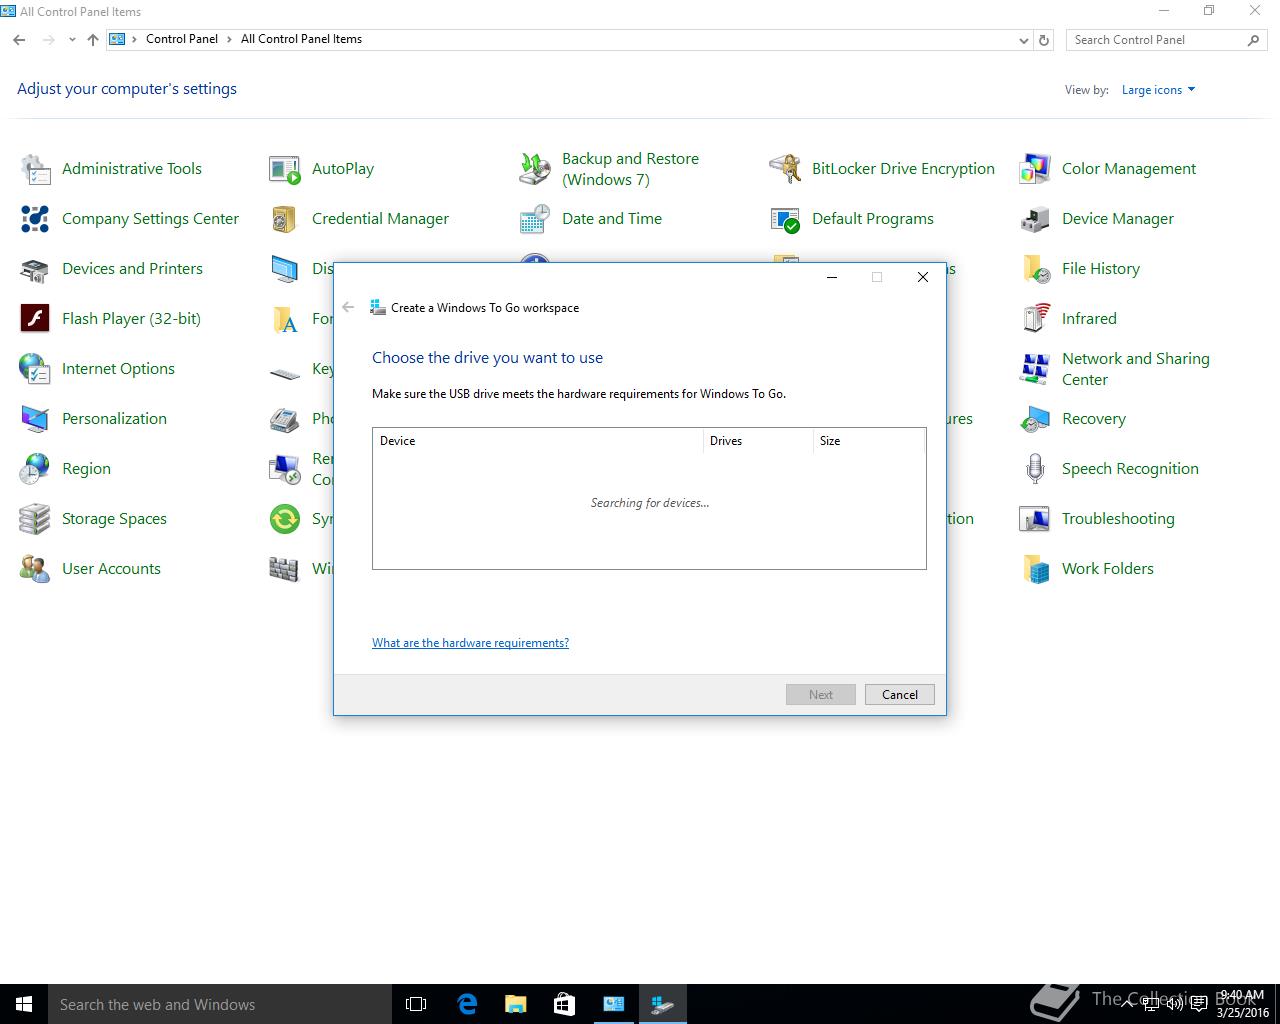Viewport: 1280px width, 1024px height.
Task: Navigate back in Control Panel
Action: 19,40
